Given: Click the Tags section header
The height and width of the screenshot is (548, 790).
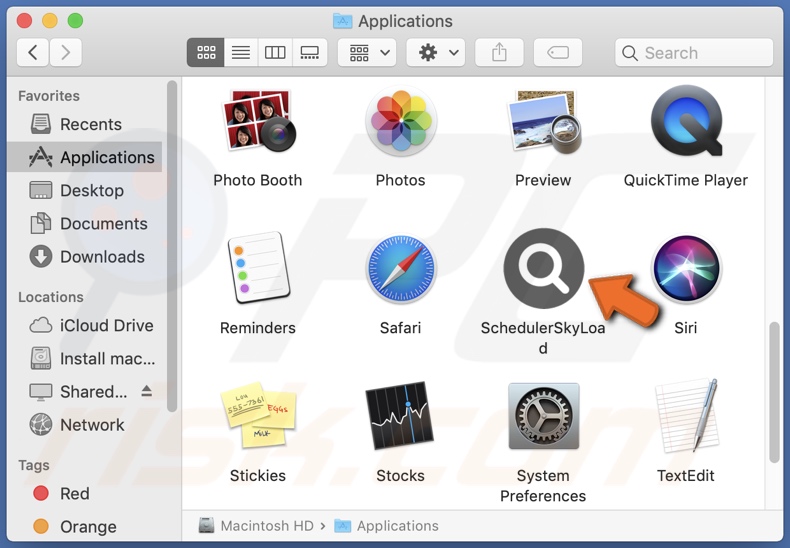Looking at the screenshot, I should pos(34,465).
